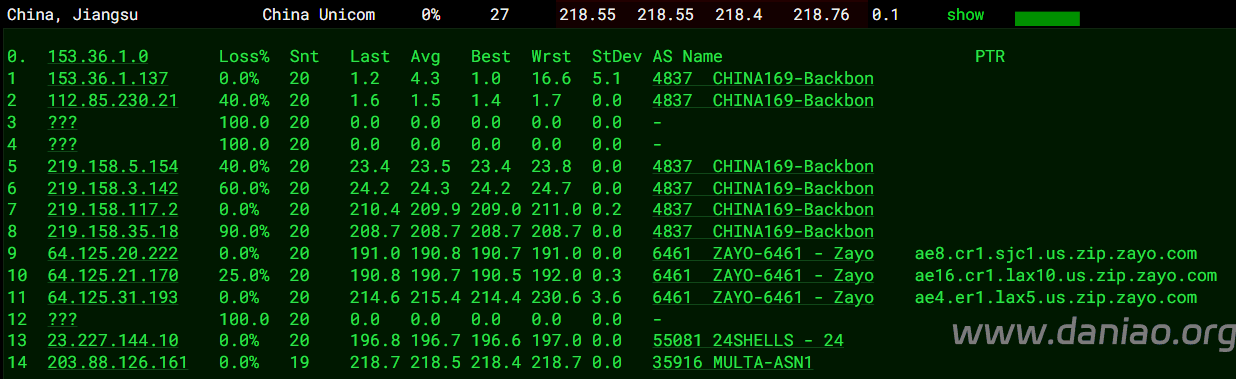The height and width of the screenshot is (379, 1236).
Task: Click the ??? host on hop 4
Action: [x=62, y=144]
